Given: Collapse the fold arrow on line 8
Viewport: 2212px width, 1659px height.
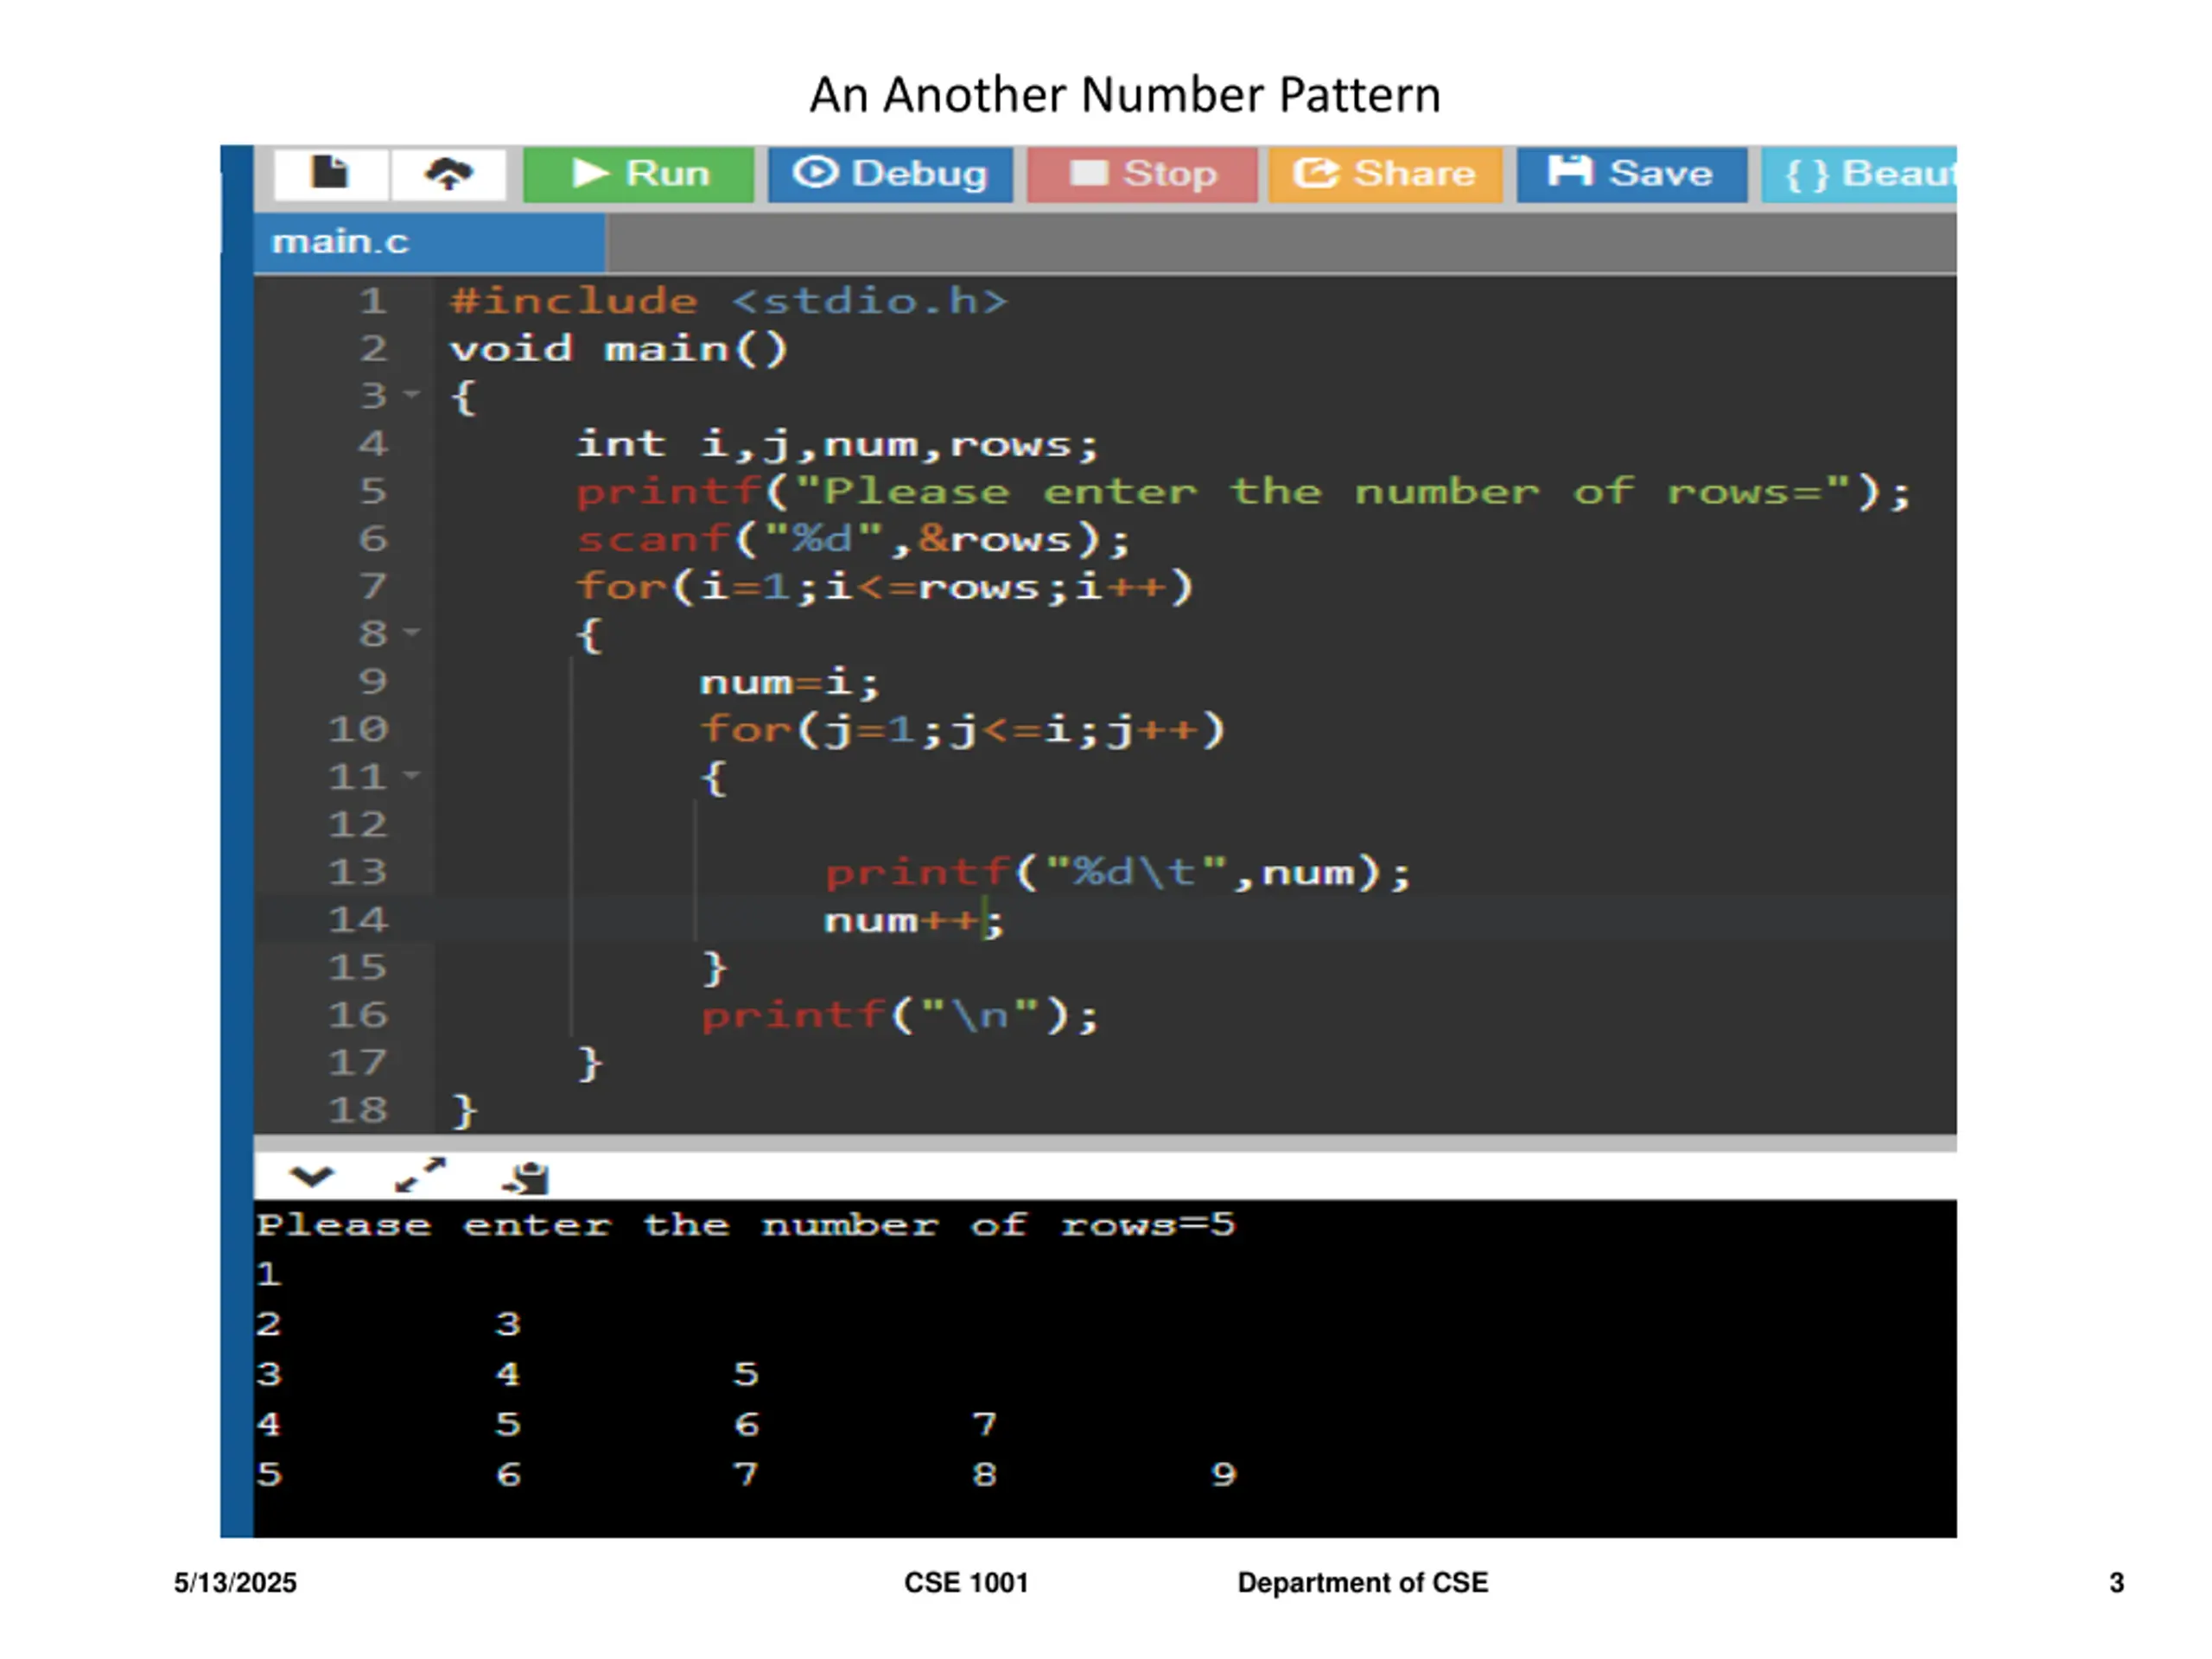Looking at the screenshot, I should click(x=412, y=632).
